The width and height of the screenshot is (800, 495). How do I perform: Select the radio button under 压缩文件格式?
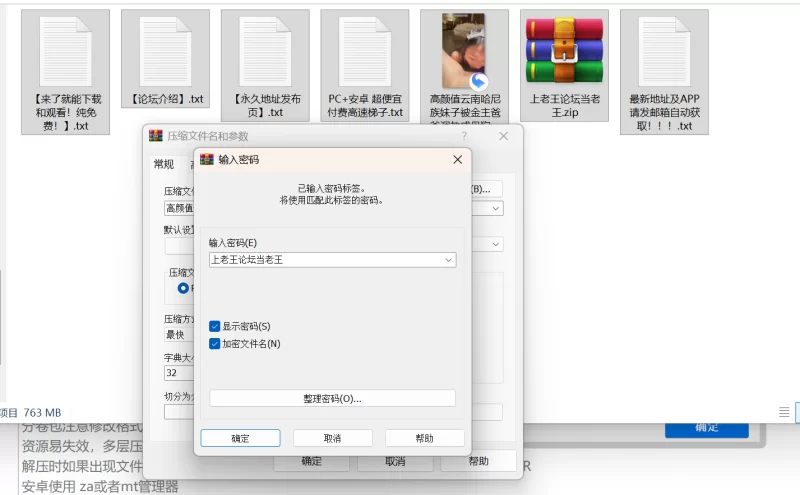pos(183,288)
